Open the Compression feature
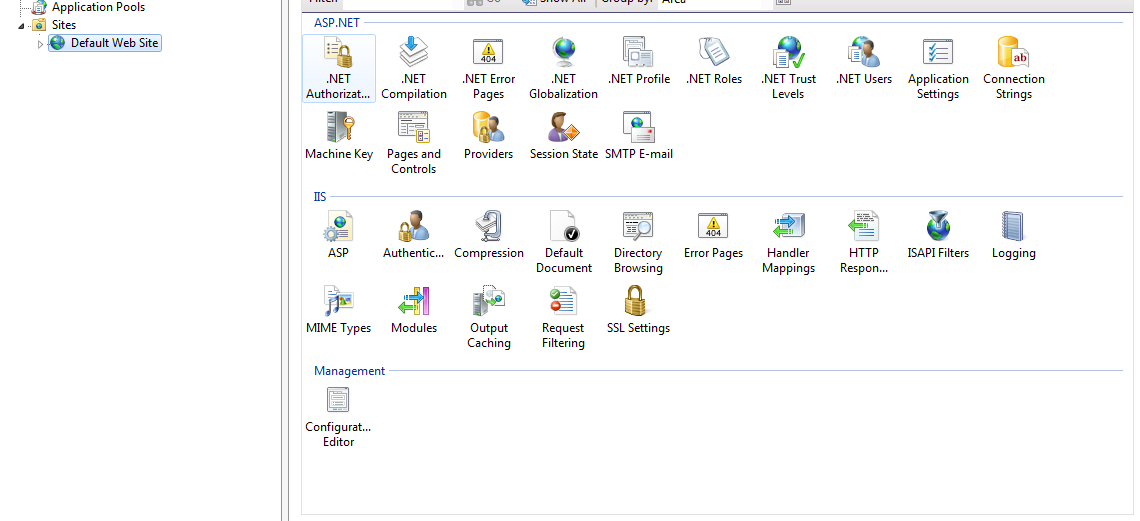 pyautogui.click(x=489, y=235)
